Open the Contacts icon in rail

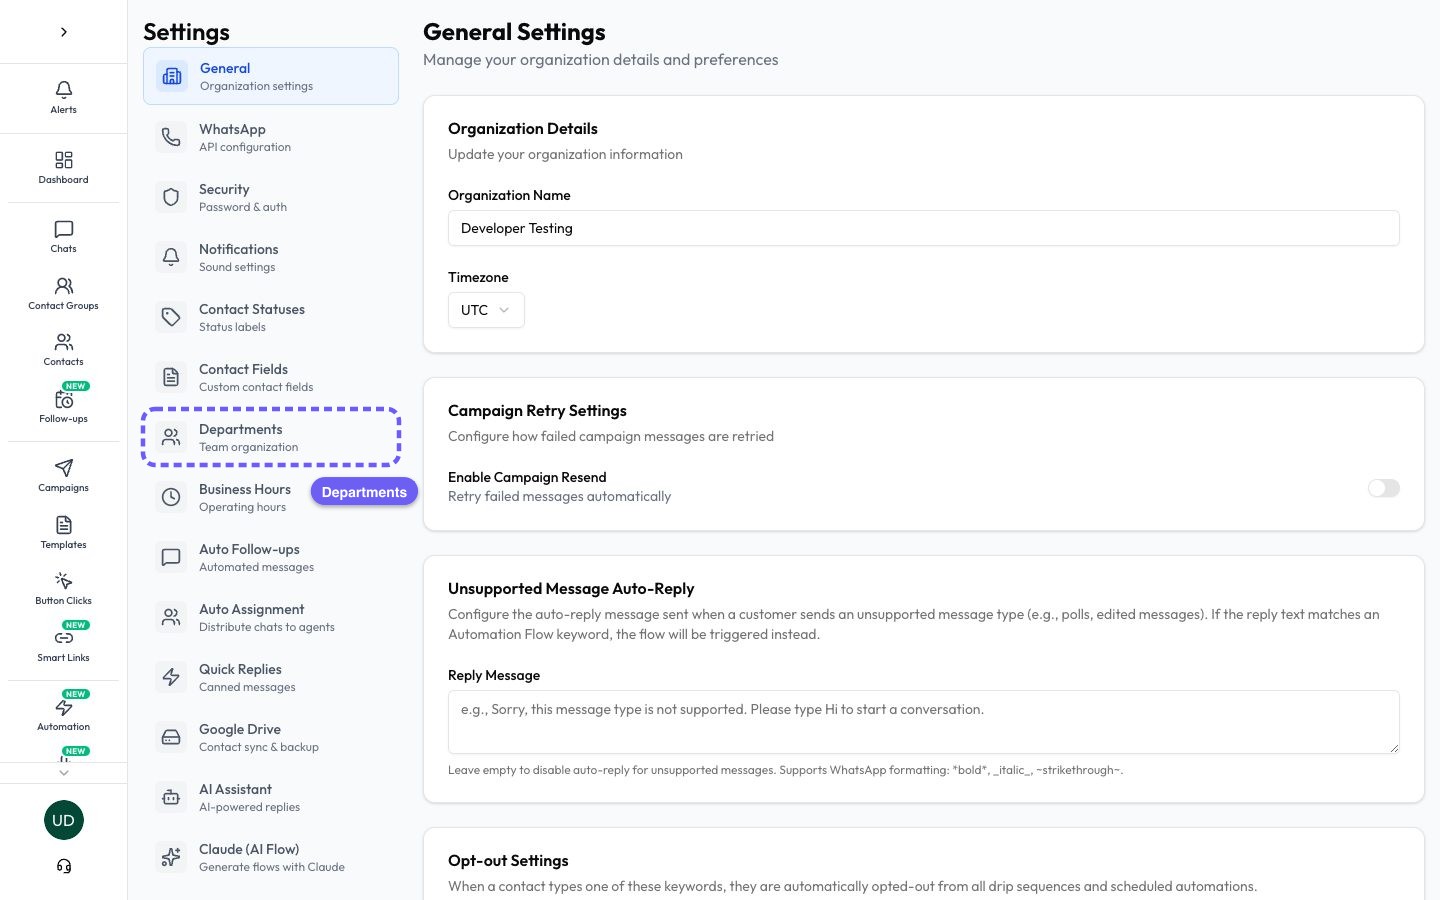[63, 342]
